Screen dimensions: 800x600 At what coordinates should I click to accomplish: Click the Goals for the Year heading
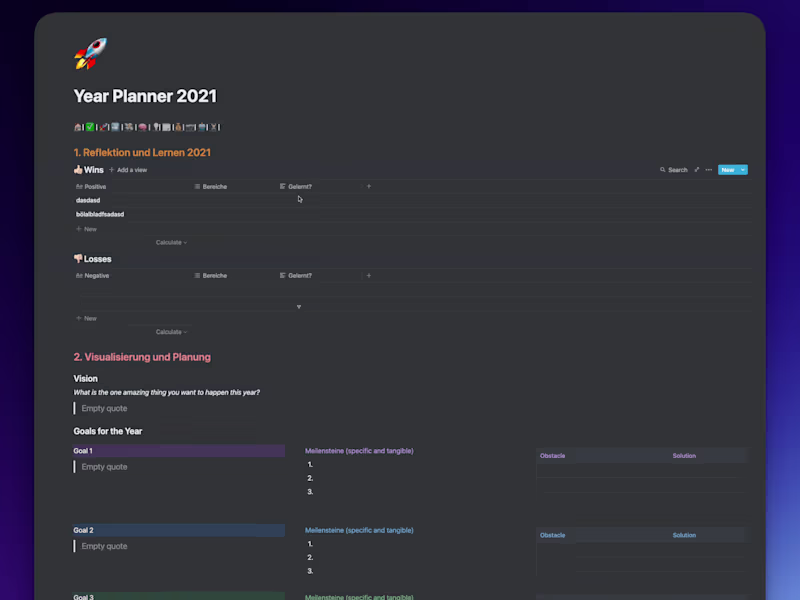click(x=108, y=431)
